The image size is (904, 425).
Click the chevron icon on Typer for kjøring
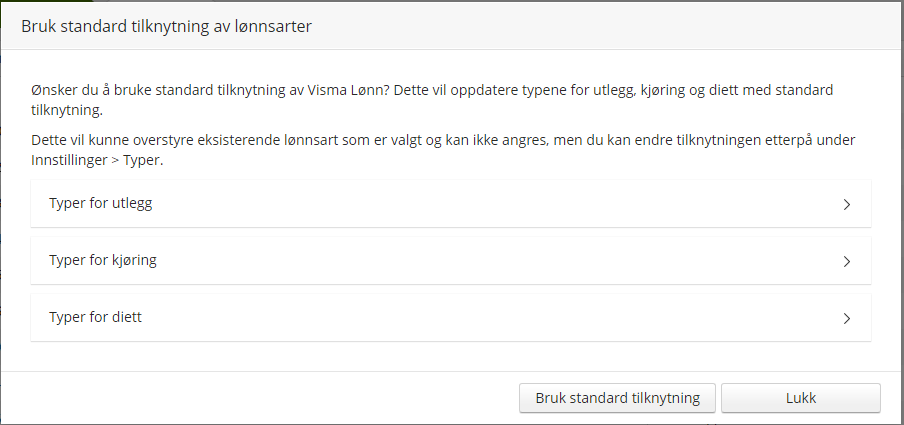tap(846, 261)
